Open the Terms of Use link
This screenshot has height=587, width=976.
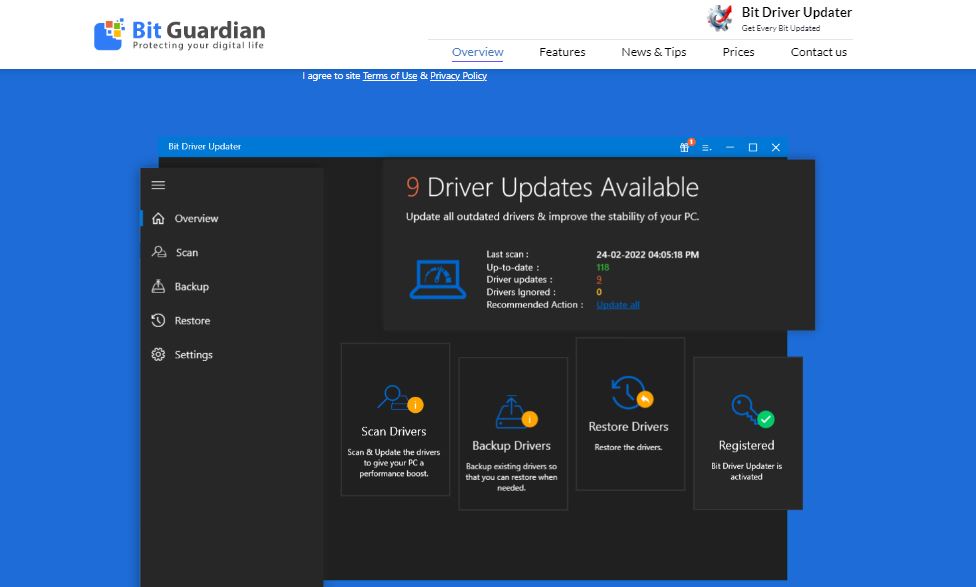[390, 76]
